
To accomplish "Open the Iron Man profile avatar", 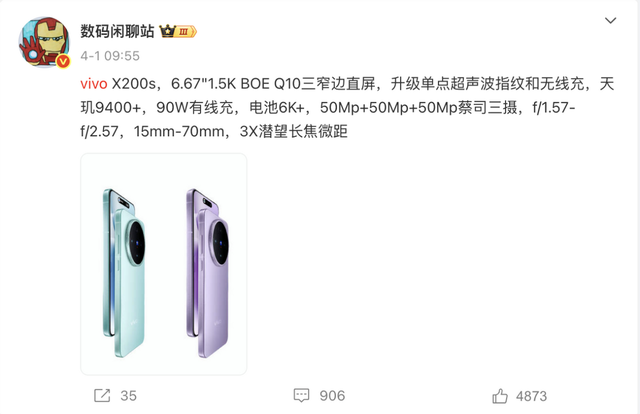I will (44, 42).
